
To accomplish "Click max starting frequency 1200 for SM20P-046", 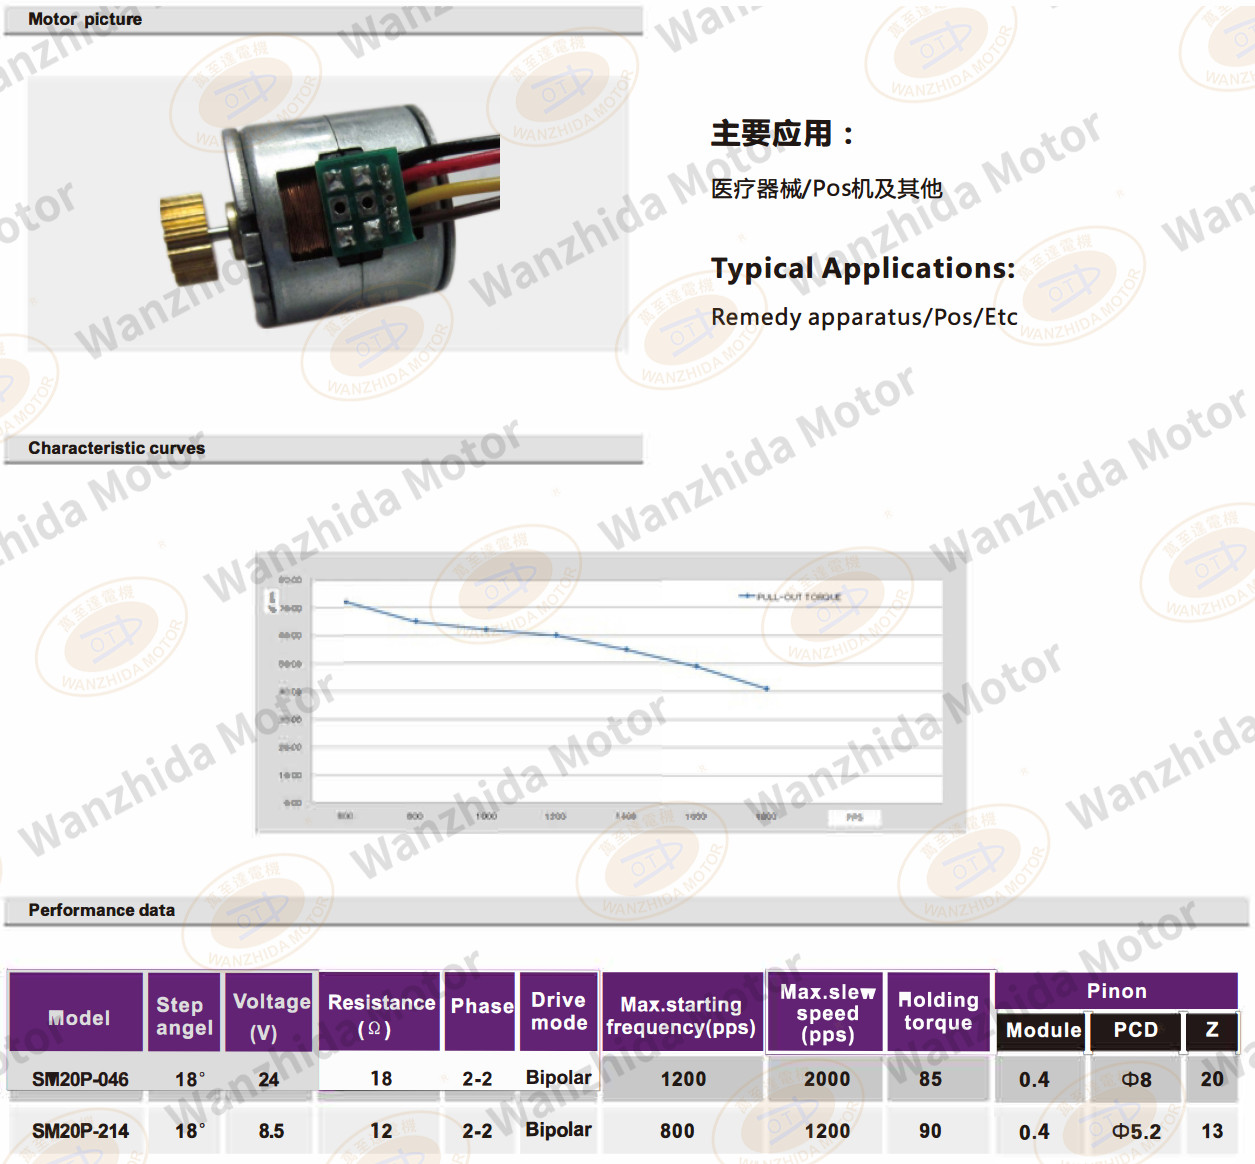I will pos(683,1080).
